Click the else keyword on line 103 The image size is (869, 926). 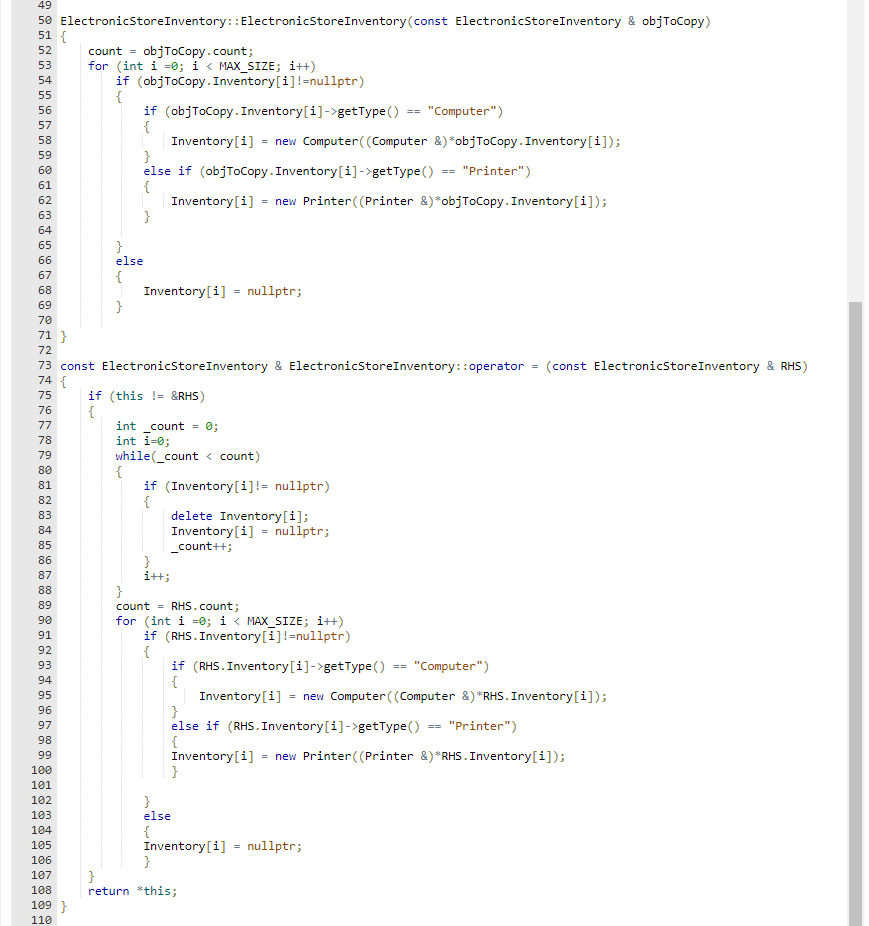pos(156,815)
